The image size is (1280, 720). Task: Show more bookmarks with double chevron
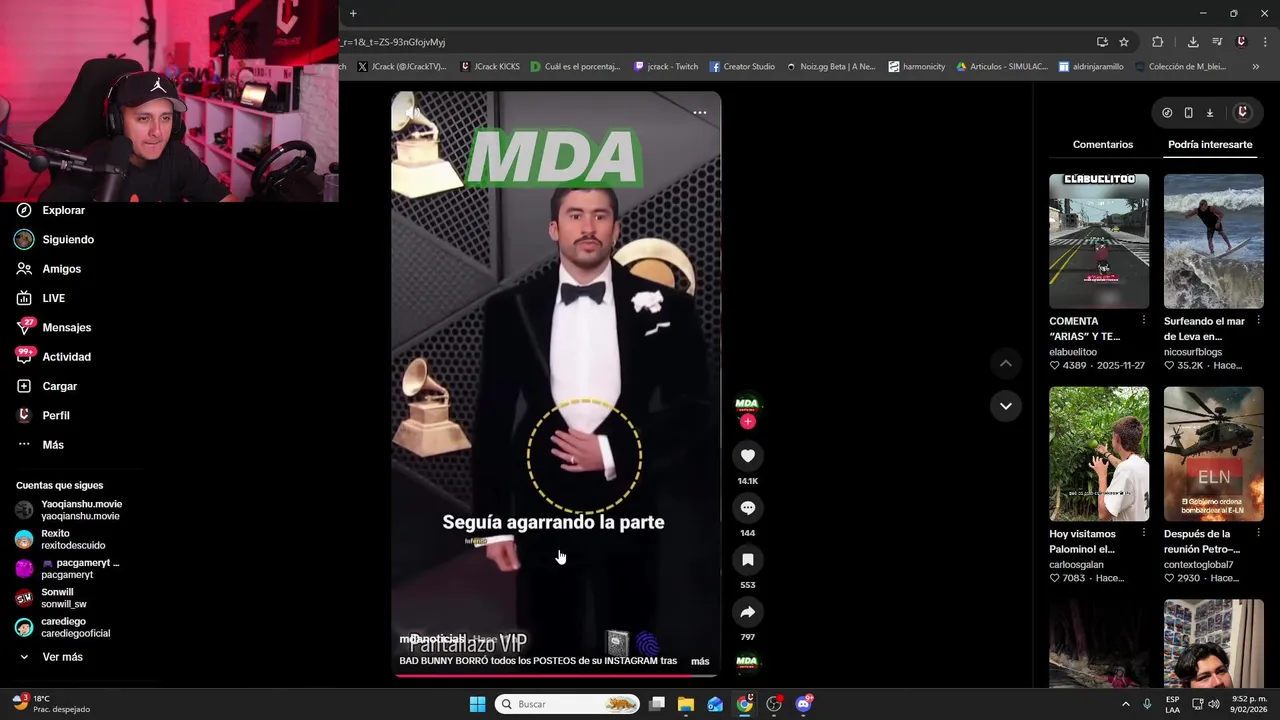1256,67
